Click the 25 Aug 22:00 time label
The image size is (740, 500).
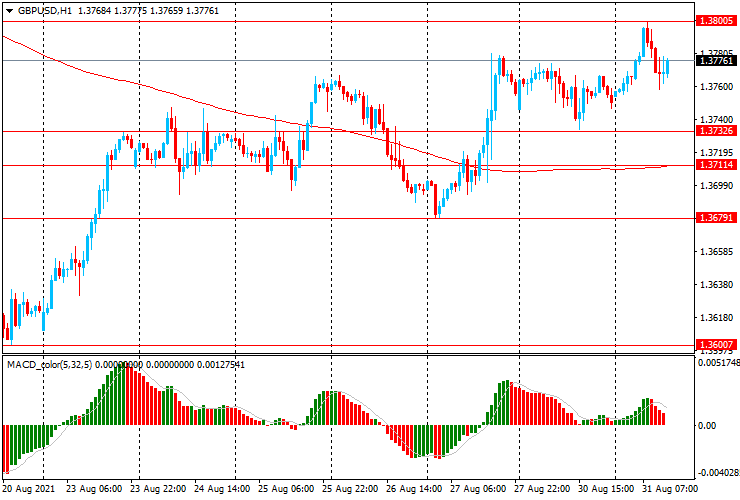click(350, 488)
